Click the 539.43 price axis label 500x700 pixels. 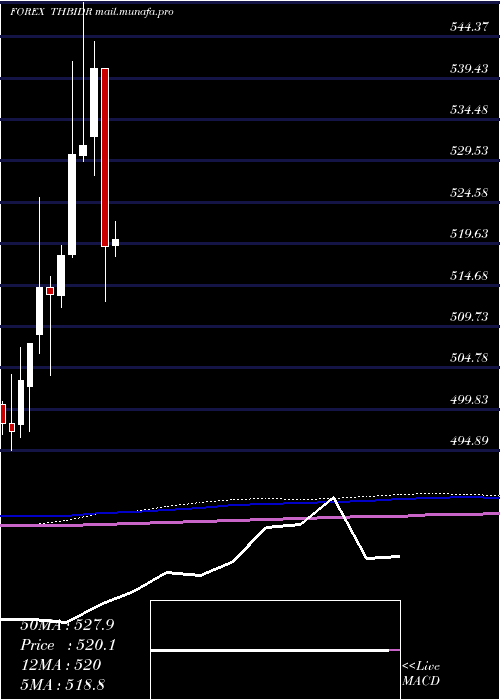(x=469, y=69)
